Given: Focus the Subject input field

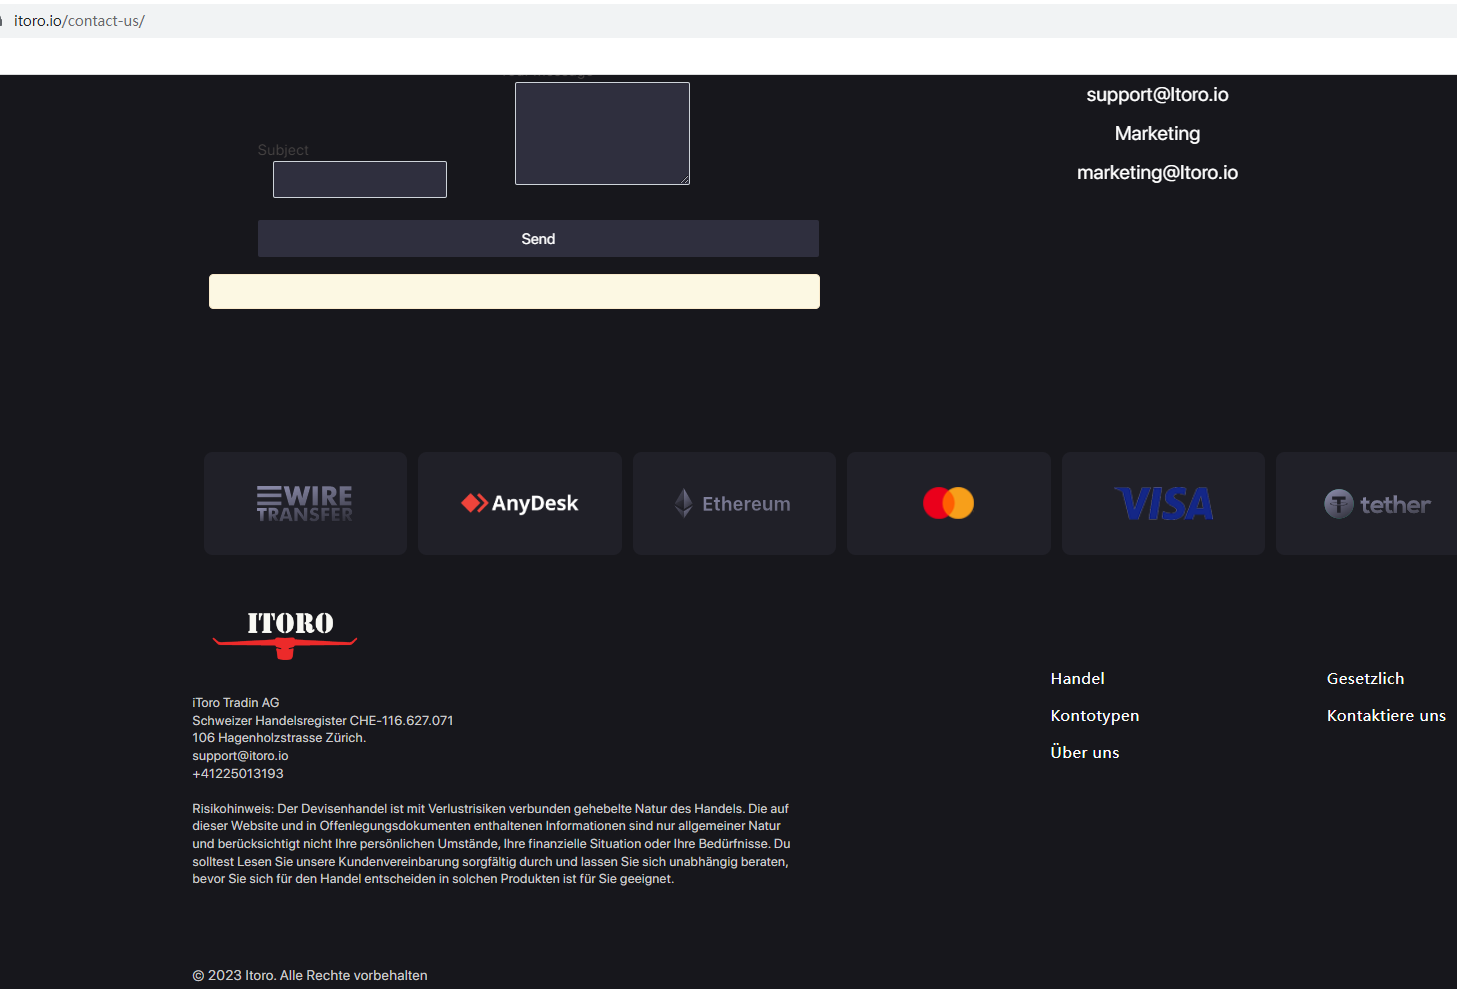Looking at the screenshot, I should point(360,180).
